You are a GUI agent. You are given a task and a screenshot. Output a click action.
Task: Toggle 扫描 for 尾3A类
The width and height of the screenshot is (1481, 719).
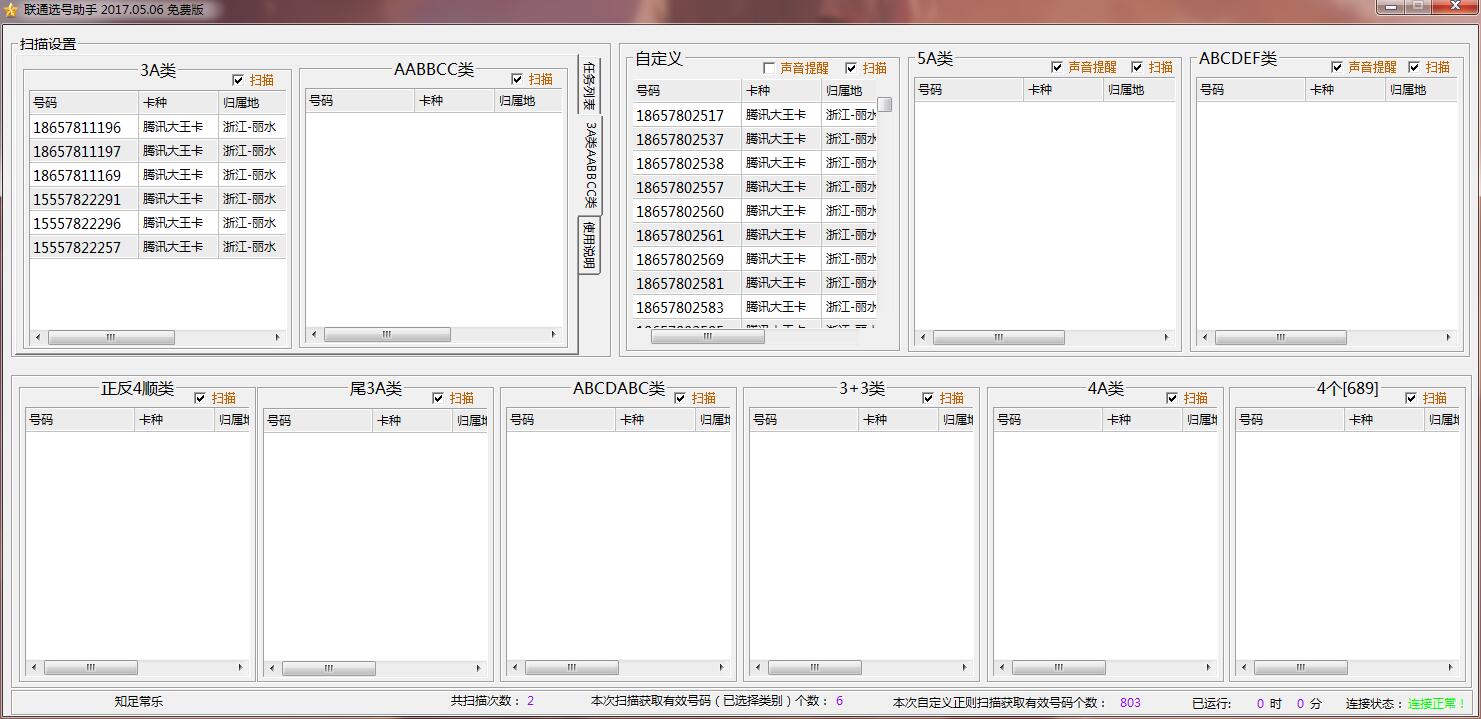click(x=438, y=398)
